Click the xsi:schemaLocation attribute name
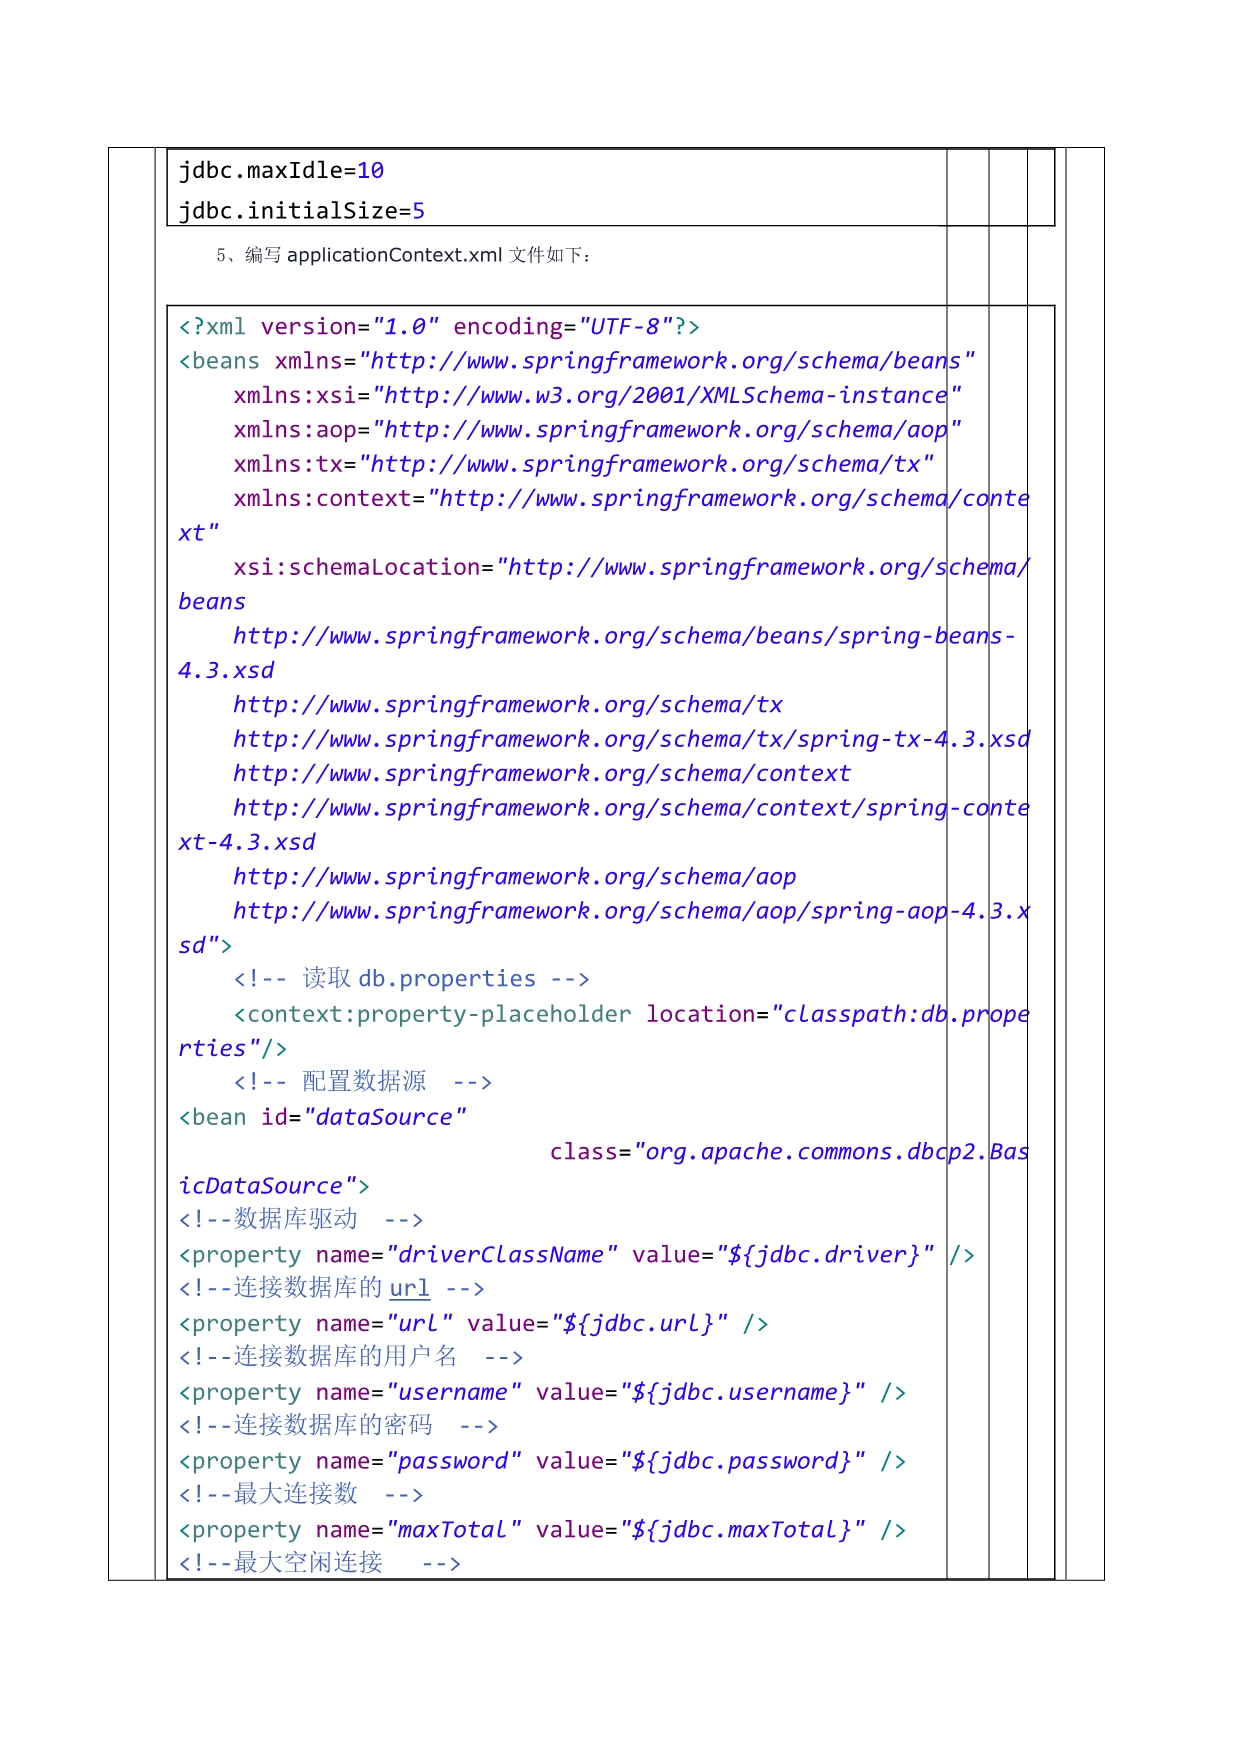 356,568
